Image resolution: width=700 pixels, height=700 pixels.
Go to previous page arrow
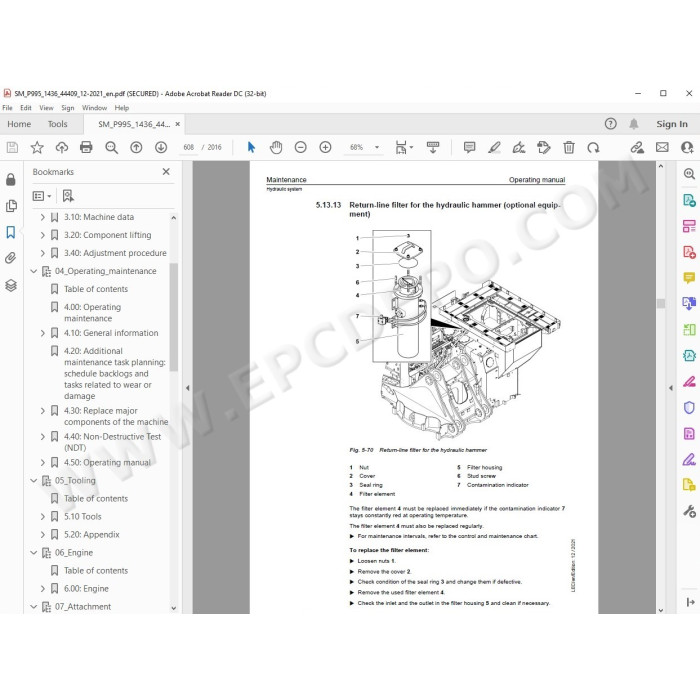[x=136, y=147]
